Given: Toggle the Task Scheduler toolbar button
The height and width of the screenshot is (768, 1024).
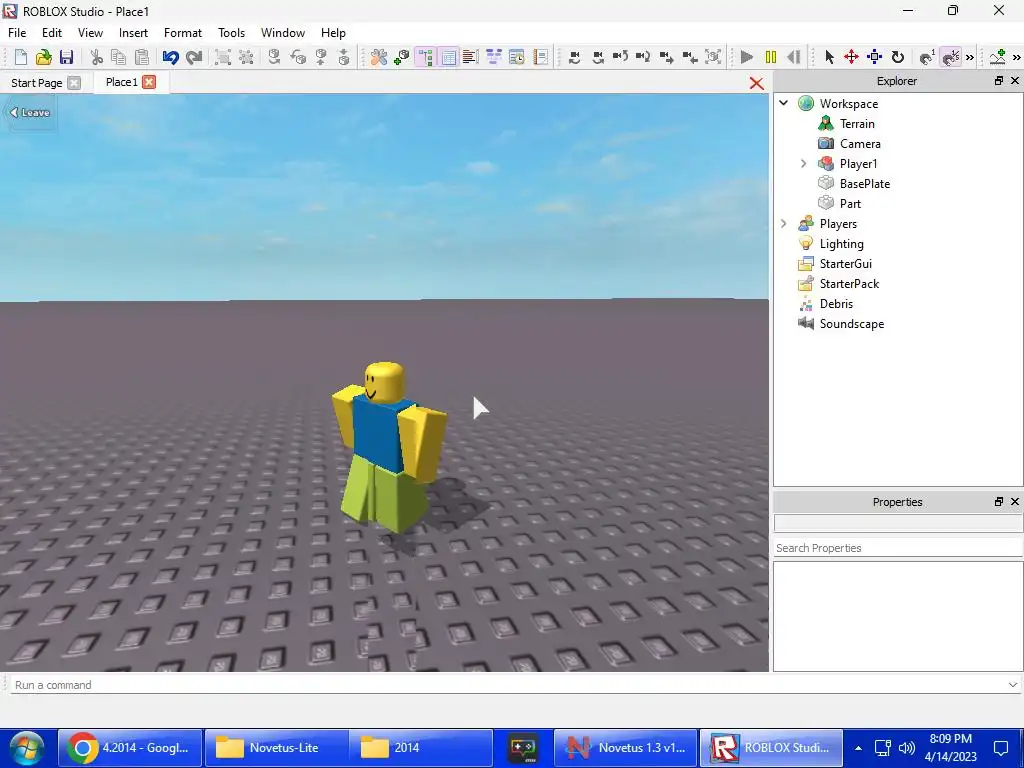Looking at the screenshot, I should [494, 57].
